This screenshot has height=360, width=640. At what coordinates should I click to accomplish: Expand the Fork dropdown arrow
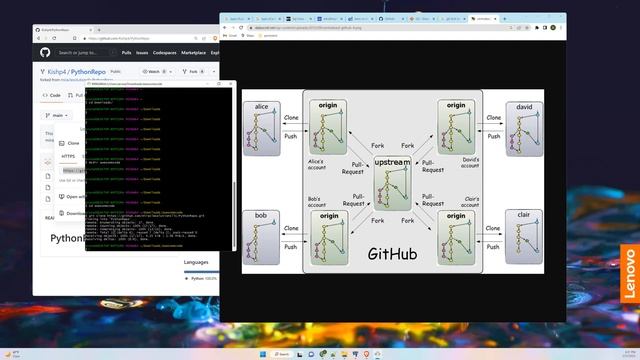coord(214,71)
